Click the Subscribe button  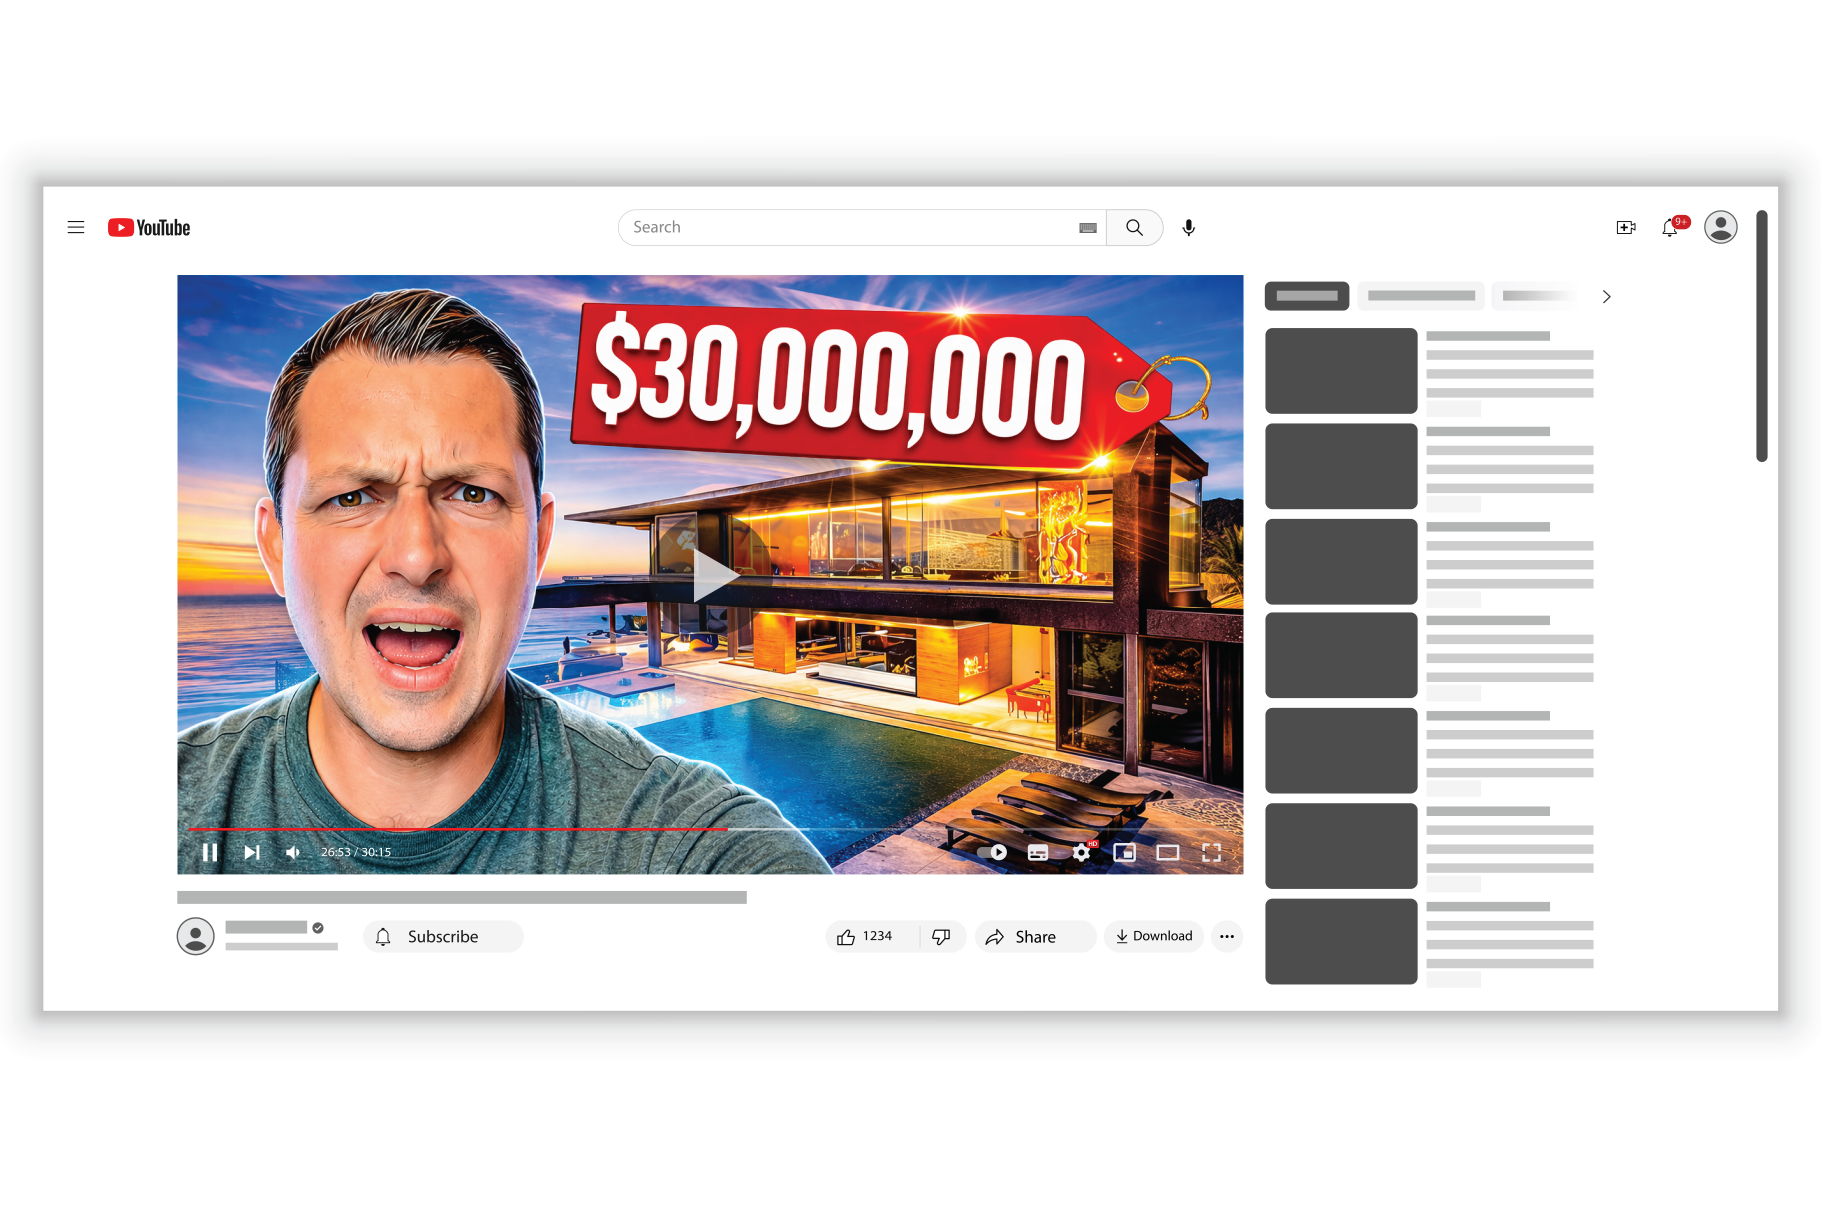pos(443,937)
